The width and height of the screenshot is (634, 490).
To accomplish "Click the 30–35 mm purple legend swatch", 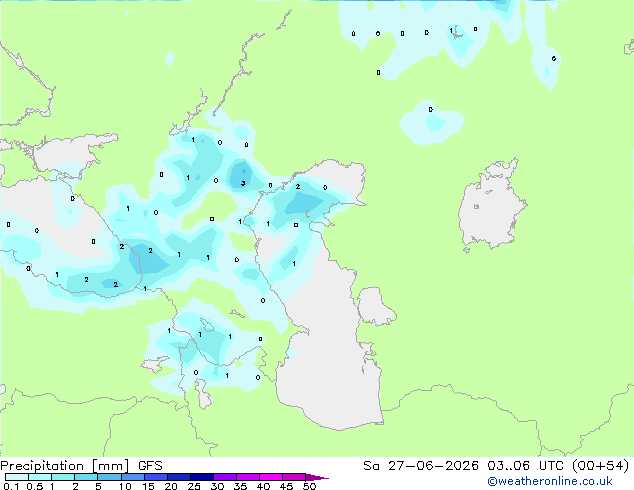I will point(224,477).
